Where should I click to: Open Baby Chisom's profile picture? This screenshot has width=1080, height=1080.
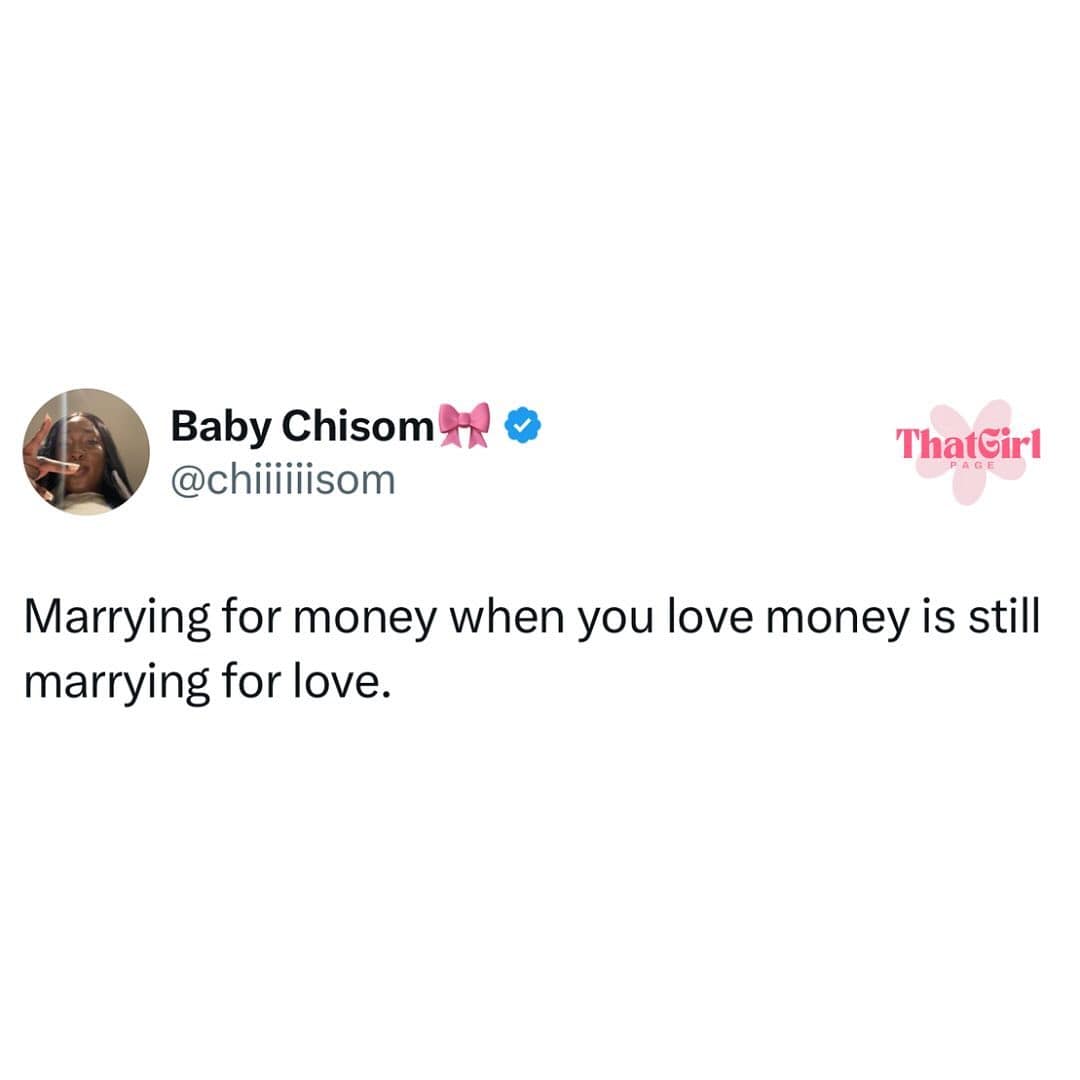[x=86, y=451]
